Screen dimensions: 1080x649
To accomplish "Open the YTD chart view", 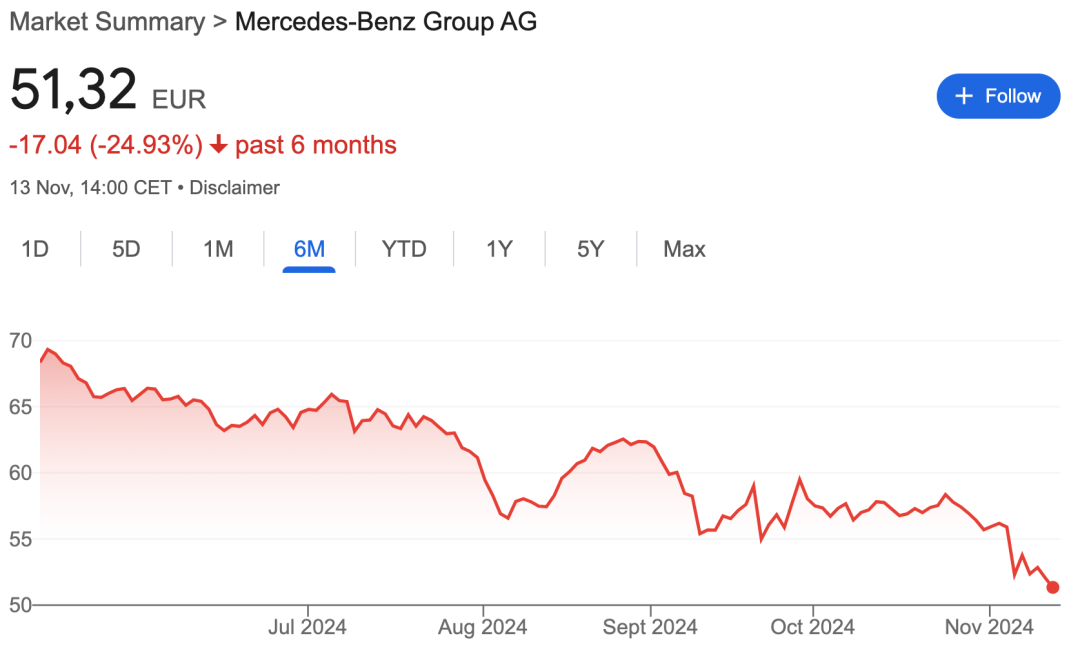I will point(404,249).
